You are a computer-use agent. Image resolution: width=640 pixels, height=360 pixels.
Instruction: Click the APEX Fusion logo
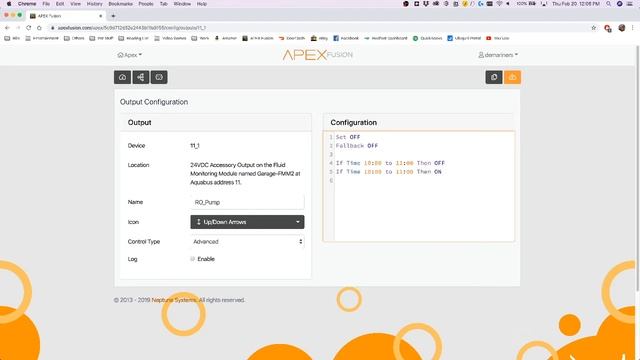318,55
